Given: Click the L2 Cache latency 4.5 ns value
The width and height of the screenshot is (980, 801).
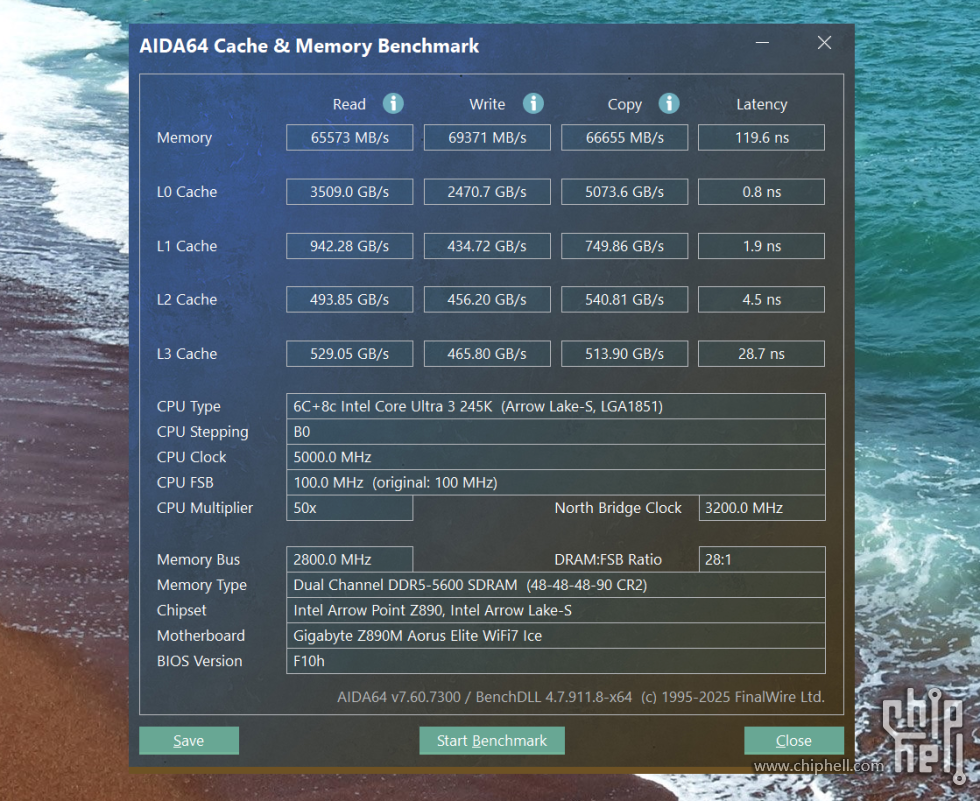Looking at the screenshot, I should click(761, 299).
